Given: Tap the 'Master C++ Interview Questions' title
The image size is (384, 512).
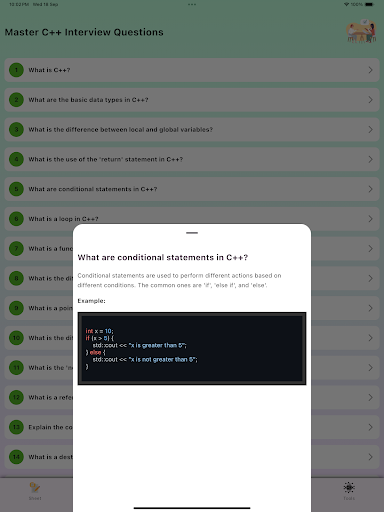Looking at the screenshot, I should coord(84,32).
